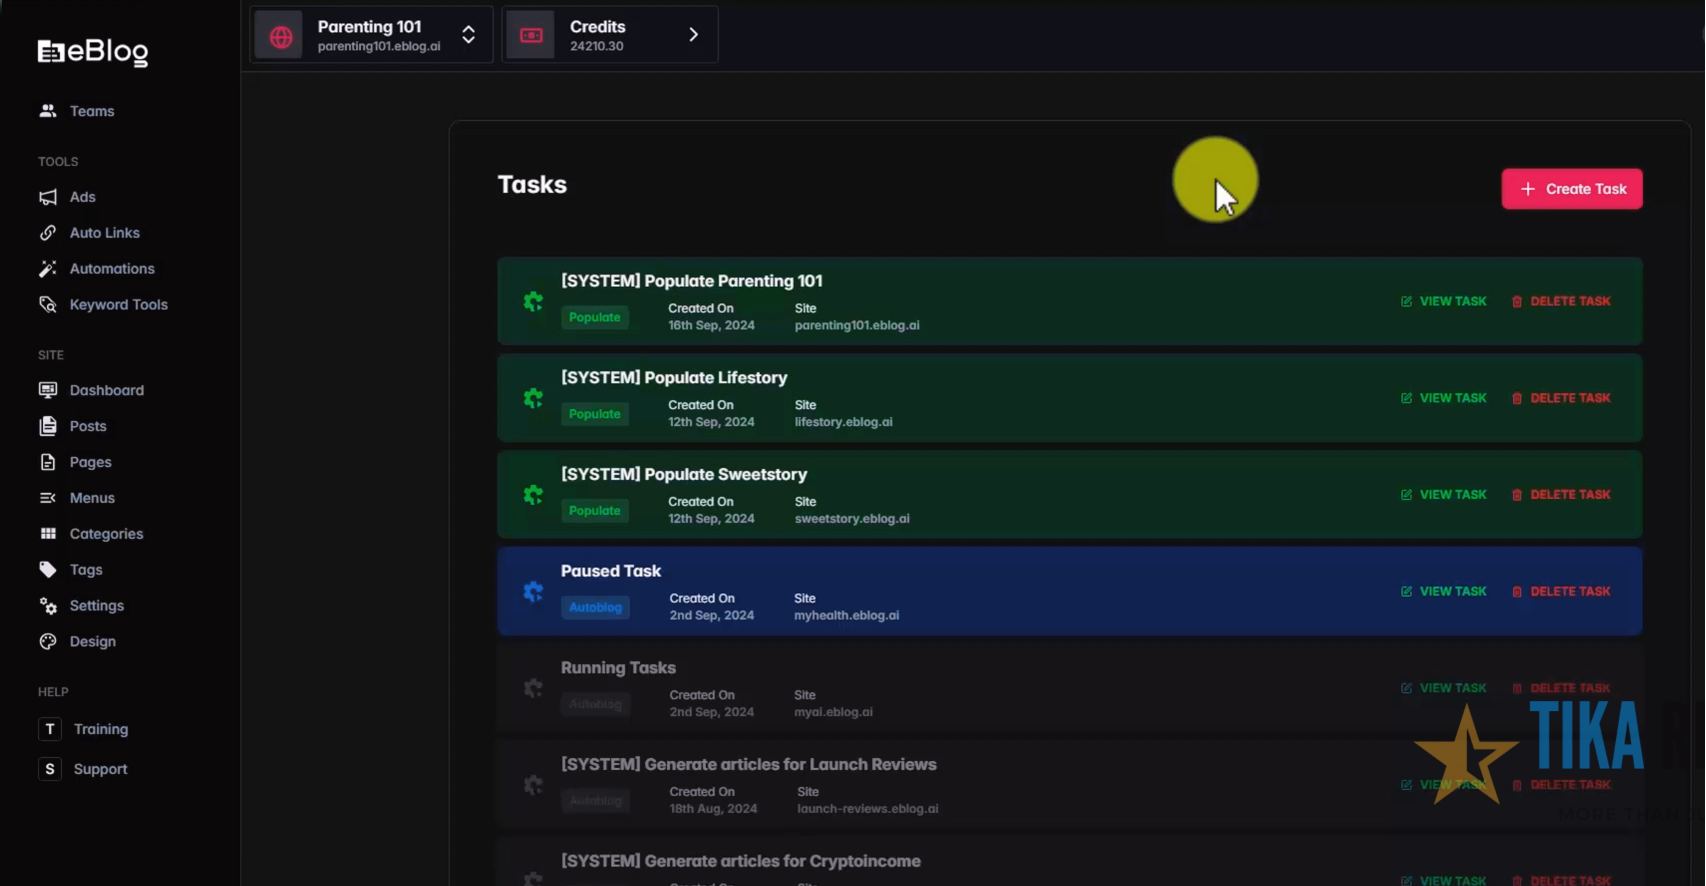Open Ads megaphone icon in sidebar

tap(48, 197)
